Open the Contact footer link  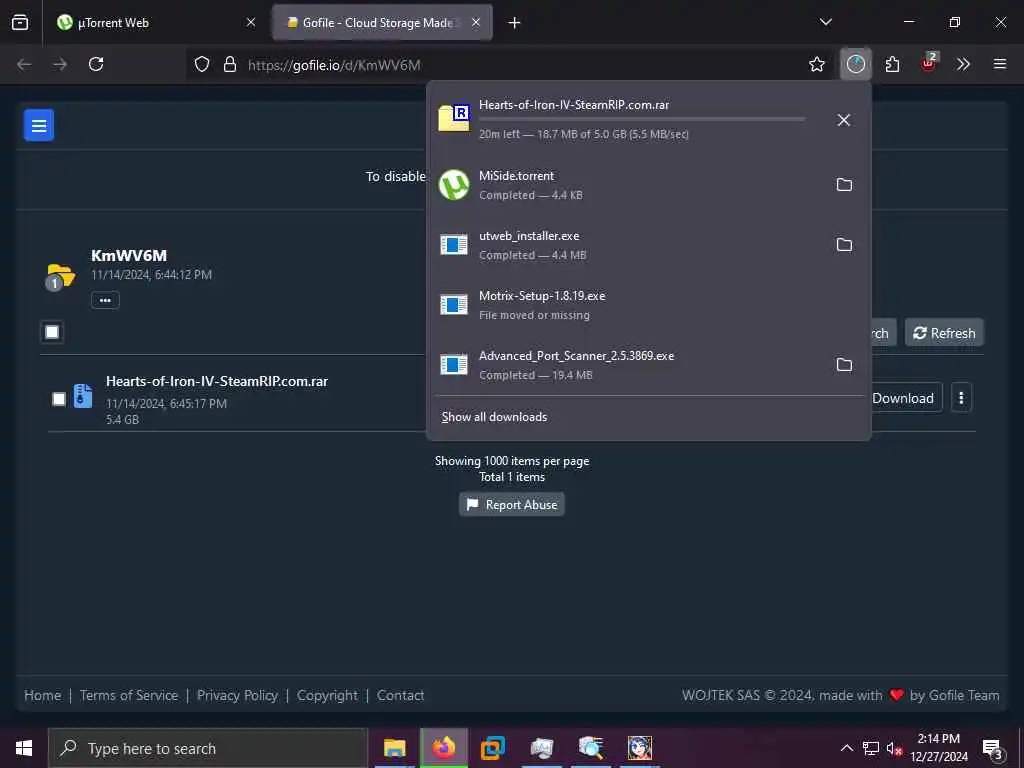tap(400, 696)
